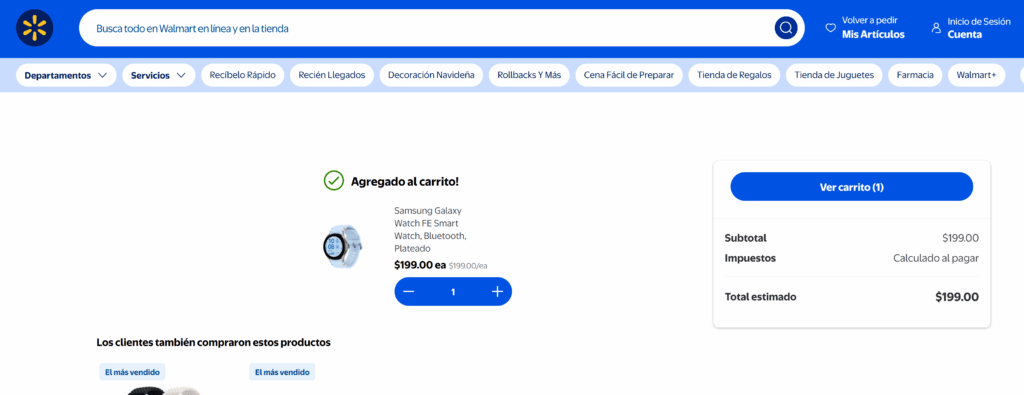The width and height of the screenshot is (1024, 395).
Task: Open Recíbelo Rápido category
Action: point(242,75)
